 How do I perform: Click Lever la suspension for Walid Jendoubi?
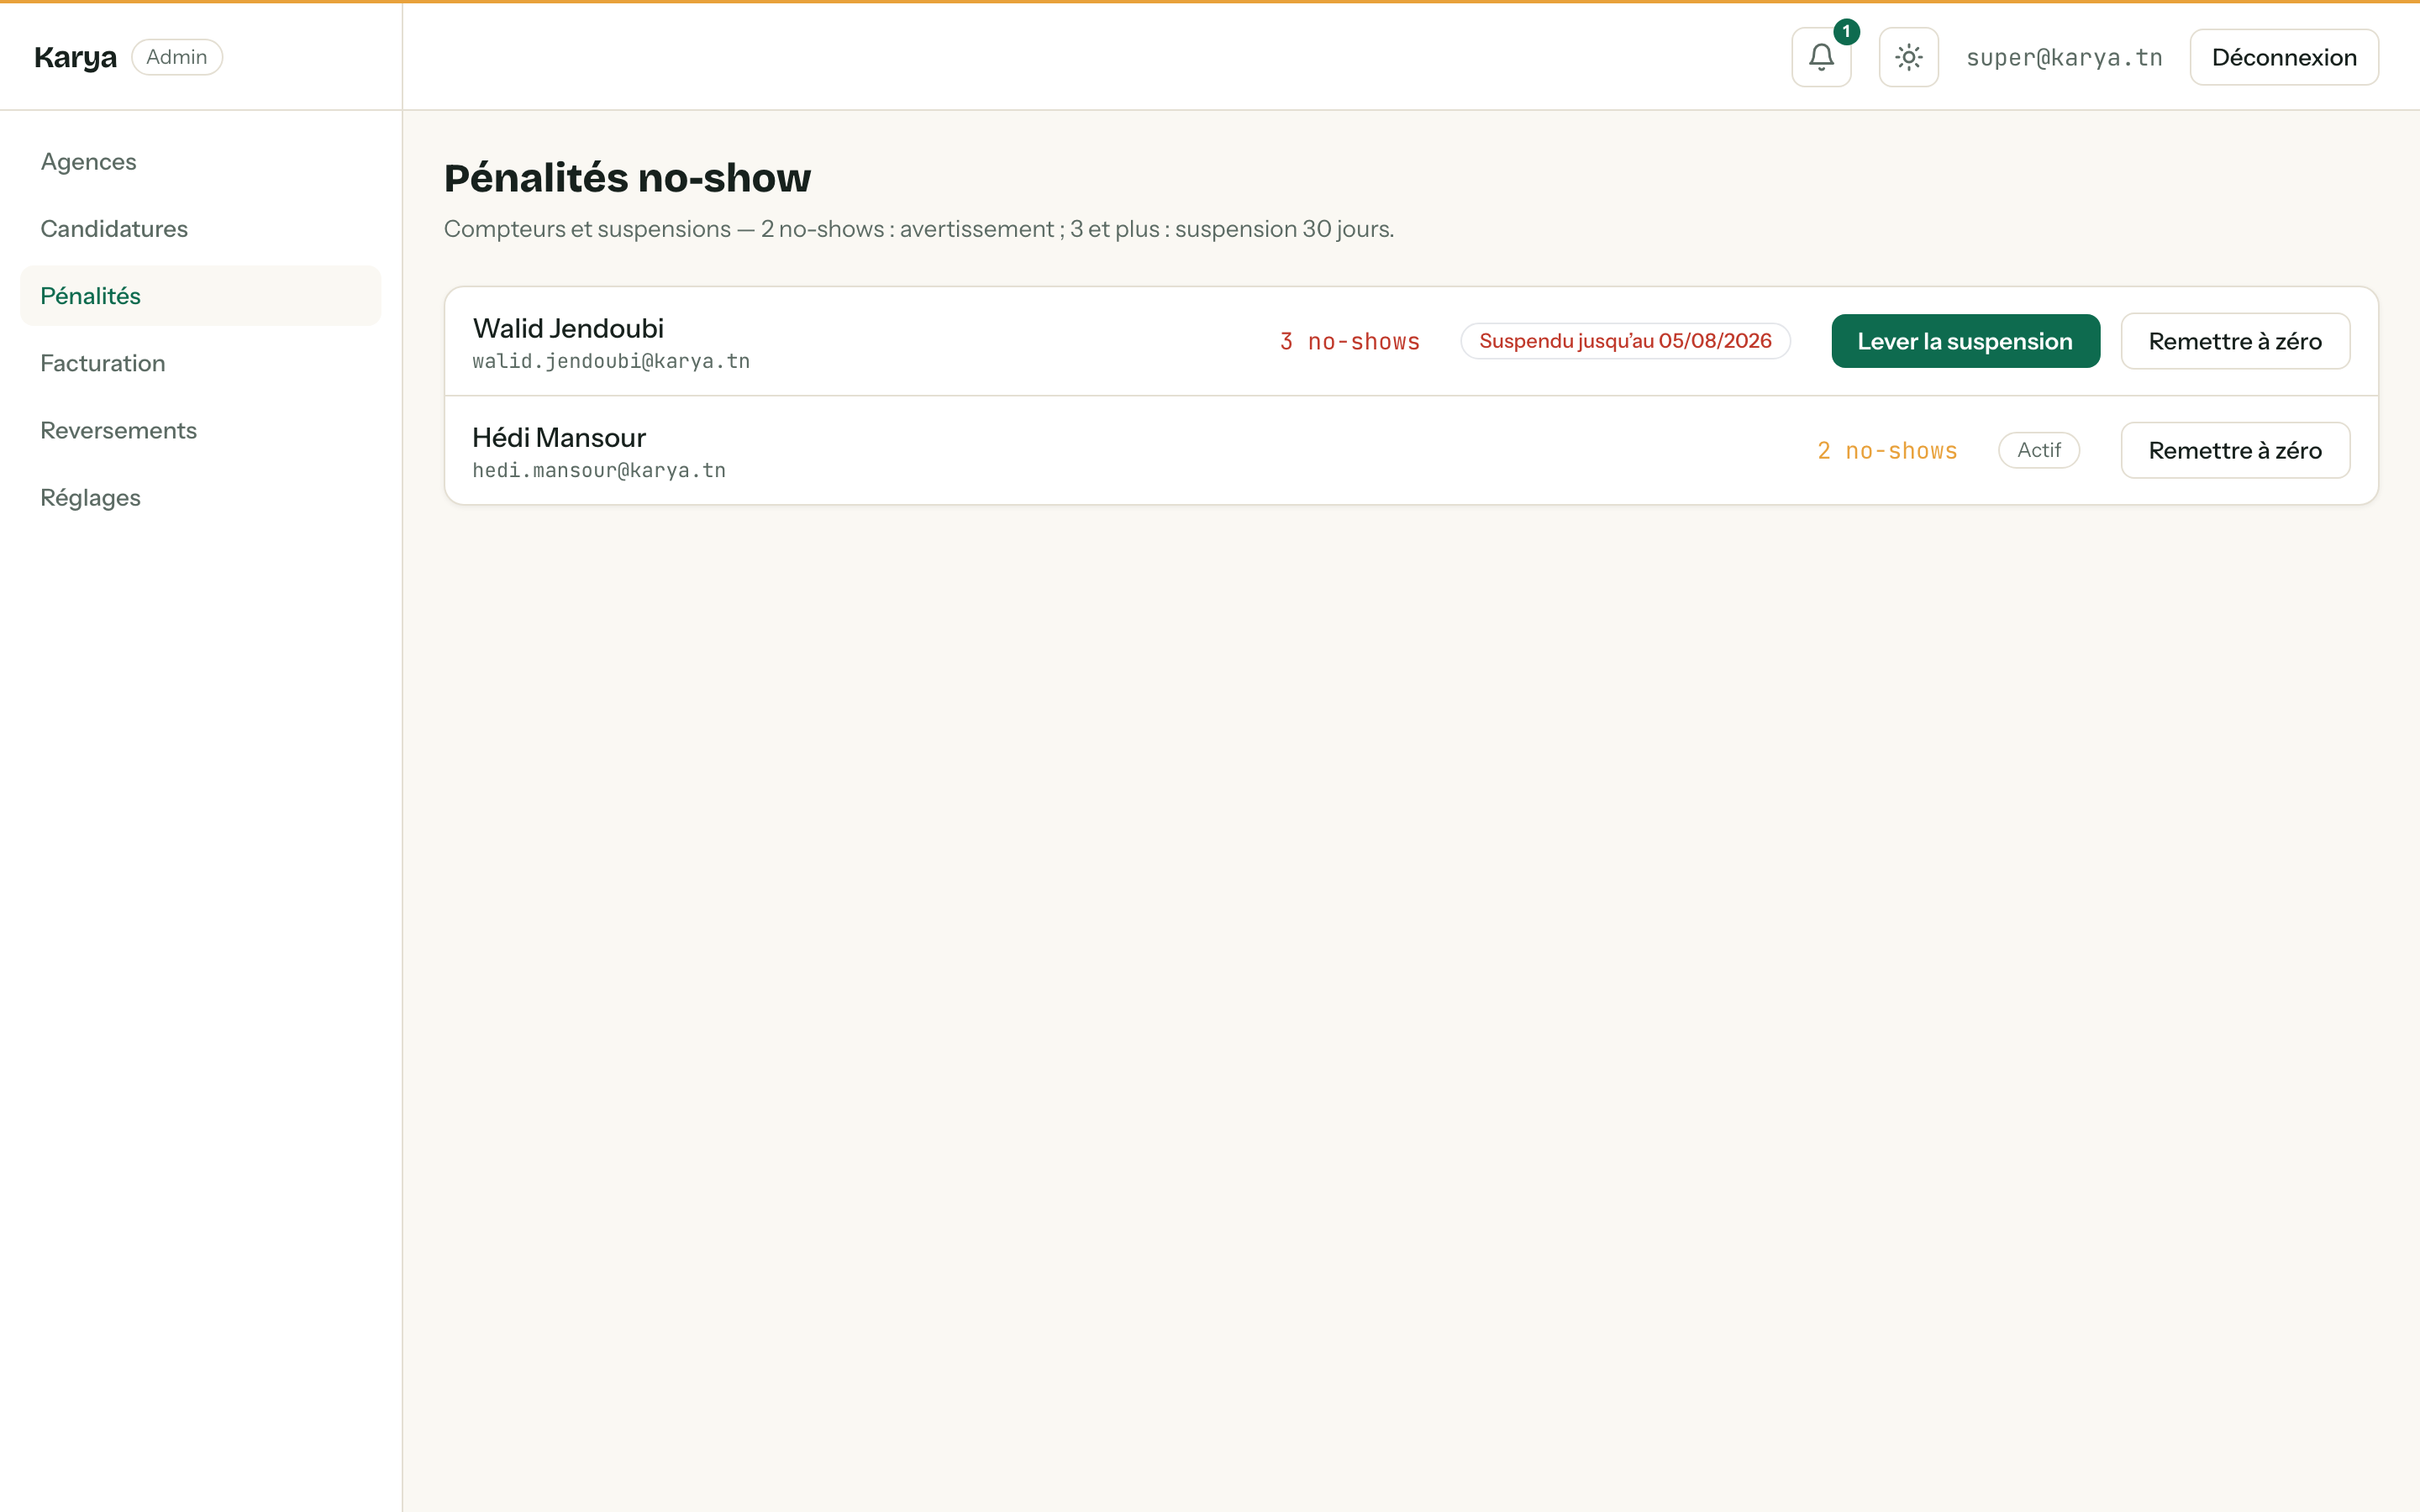pos(1965,341)
